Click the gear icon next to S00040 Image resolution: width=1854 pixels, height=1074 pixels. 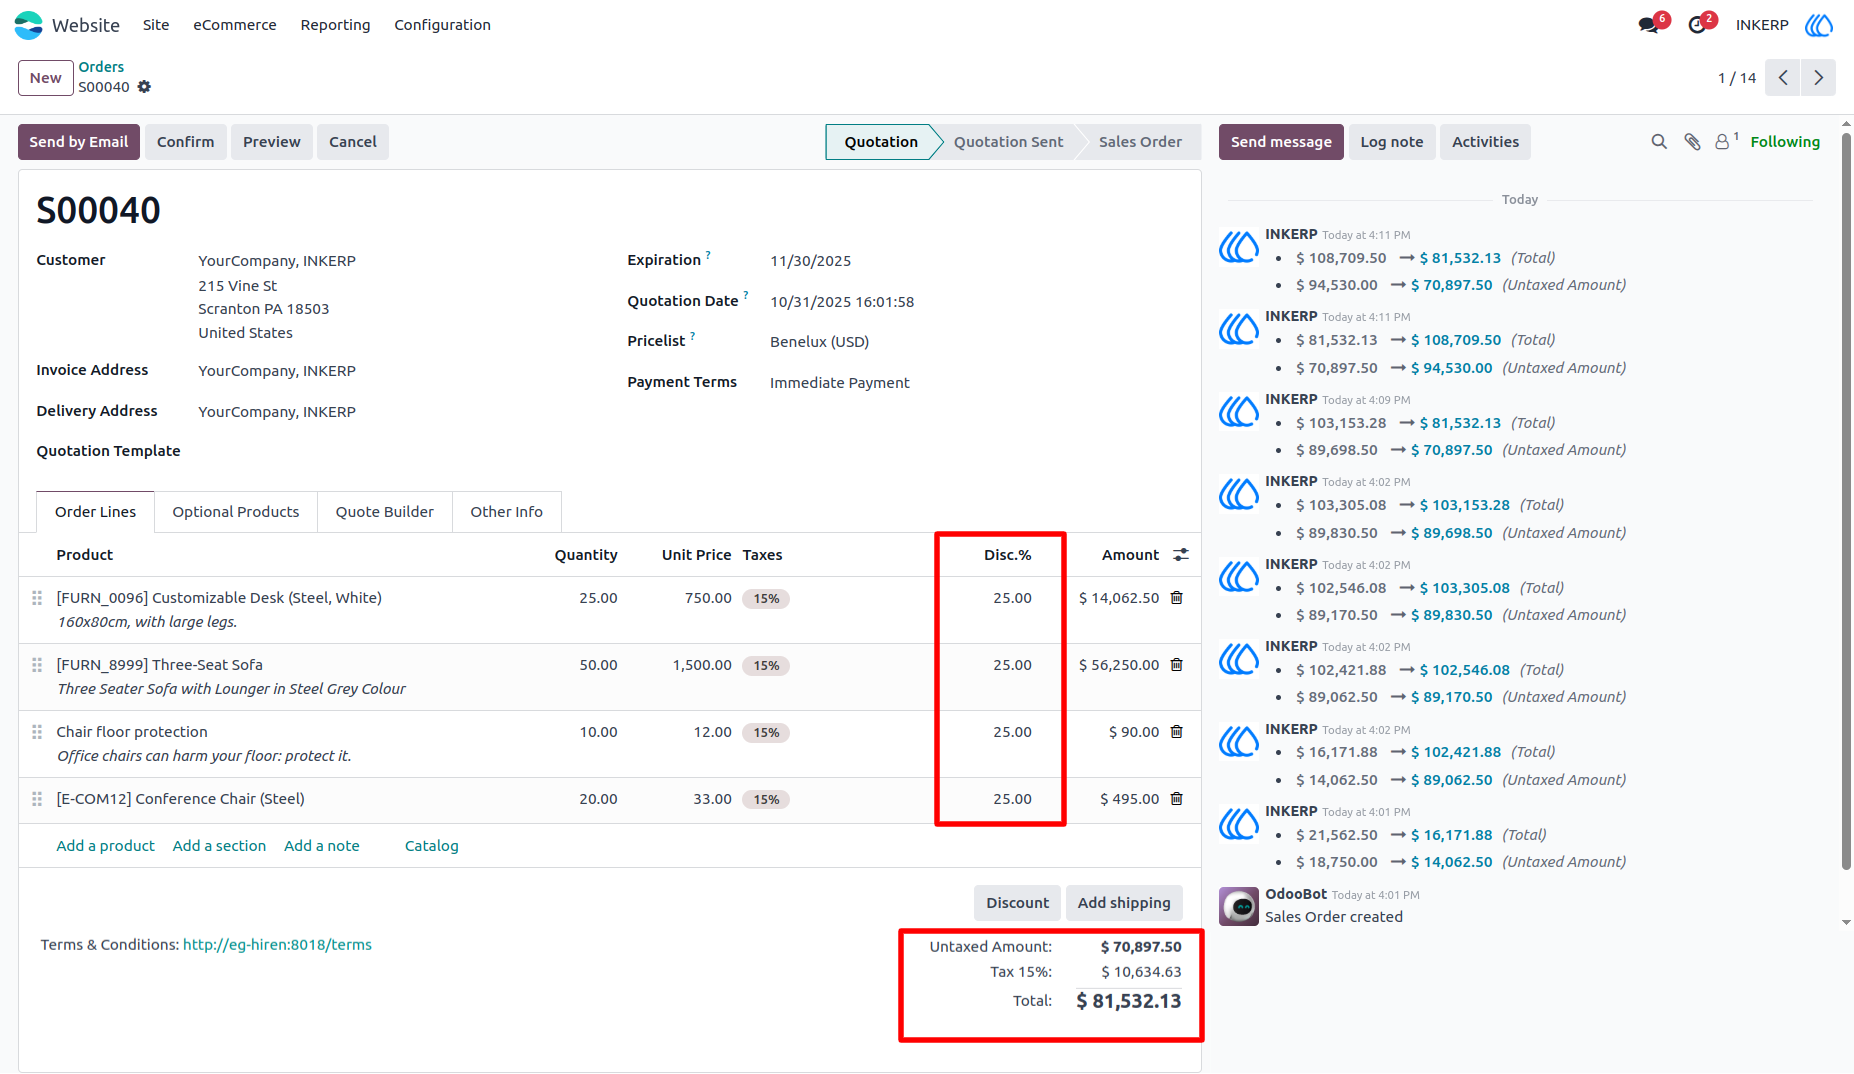[144, 87]
